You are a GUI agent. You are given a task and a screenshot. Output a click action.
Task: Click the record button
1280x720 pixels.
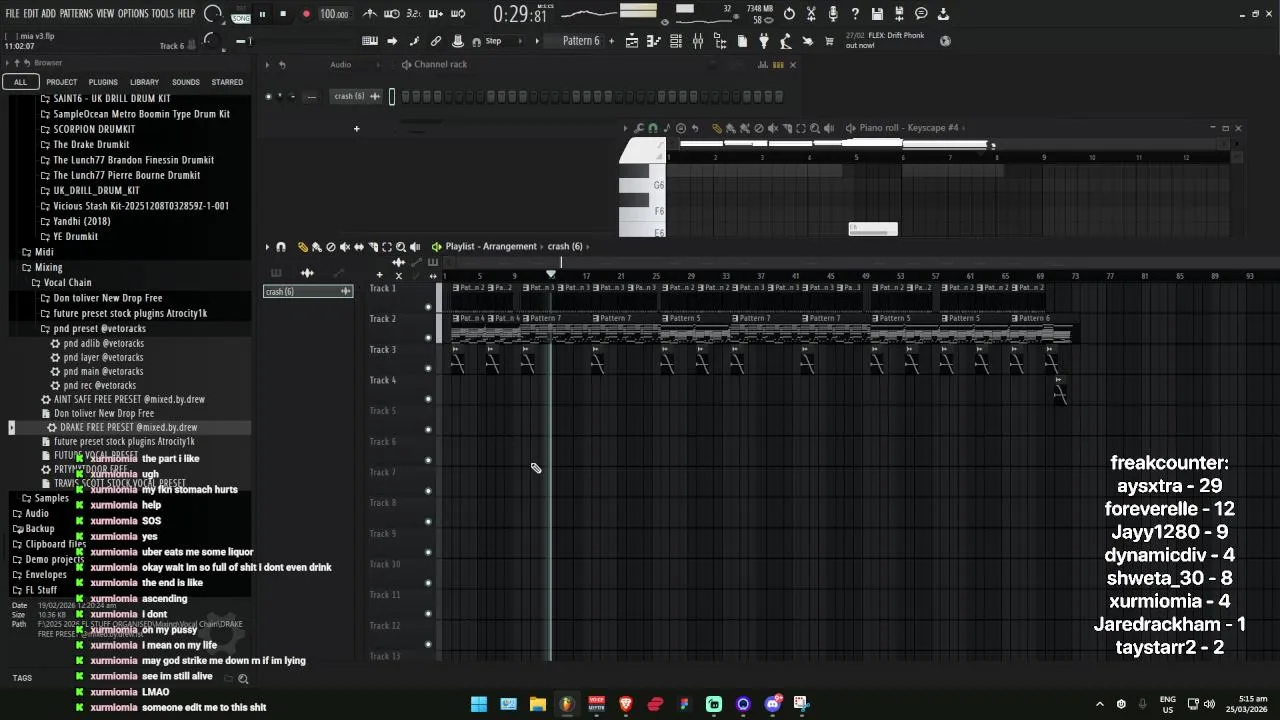click(306, 14)
